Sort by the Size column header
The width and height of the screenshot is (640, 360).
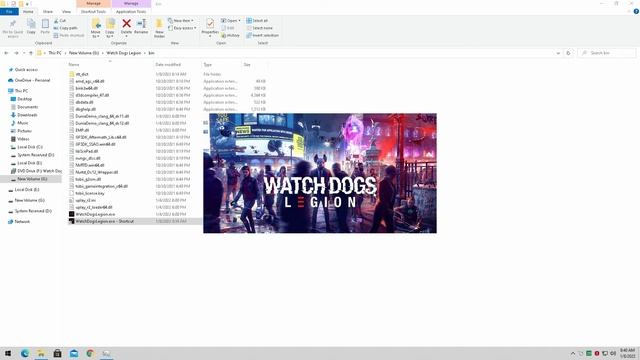255,64
